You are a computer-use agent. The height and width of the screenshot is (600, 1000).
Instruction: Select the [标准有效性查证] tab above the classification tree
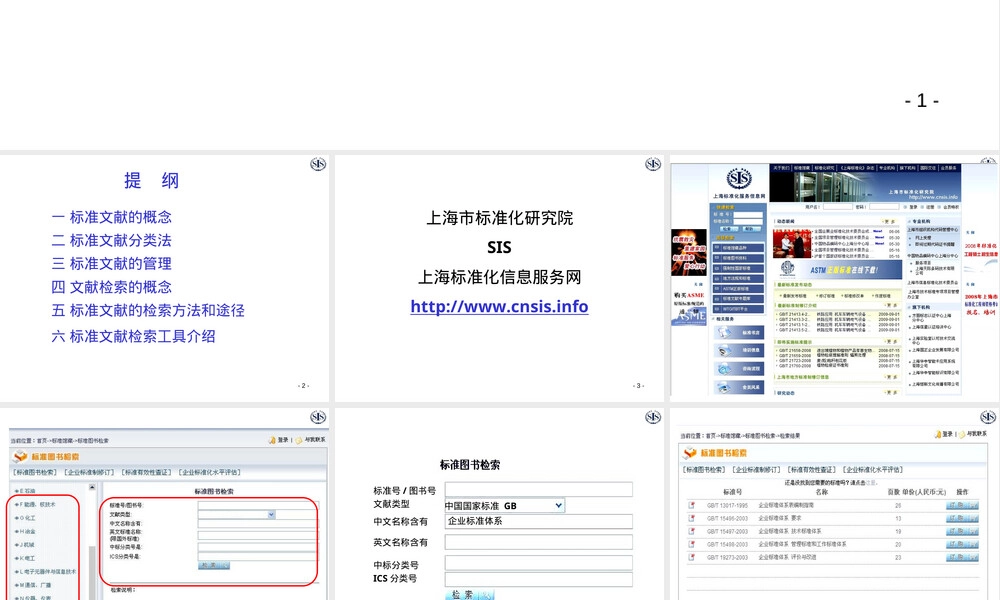coord(147,472)
